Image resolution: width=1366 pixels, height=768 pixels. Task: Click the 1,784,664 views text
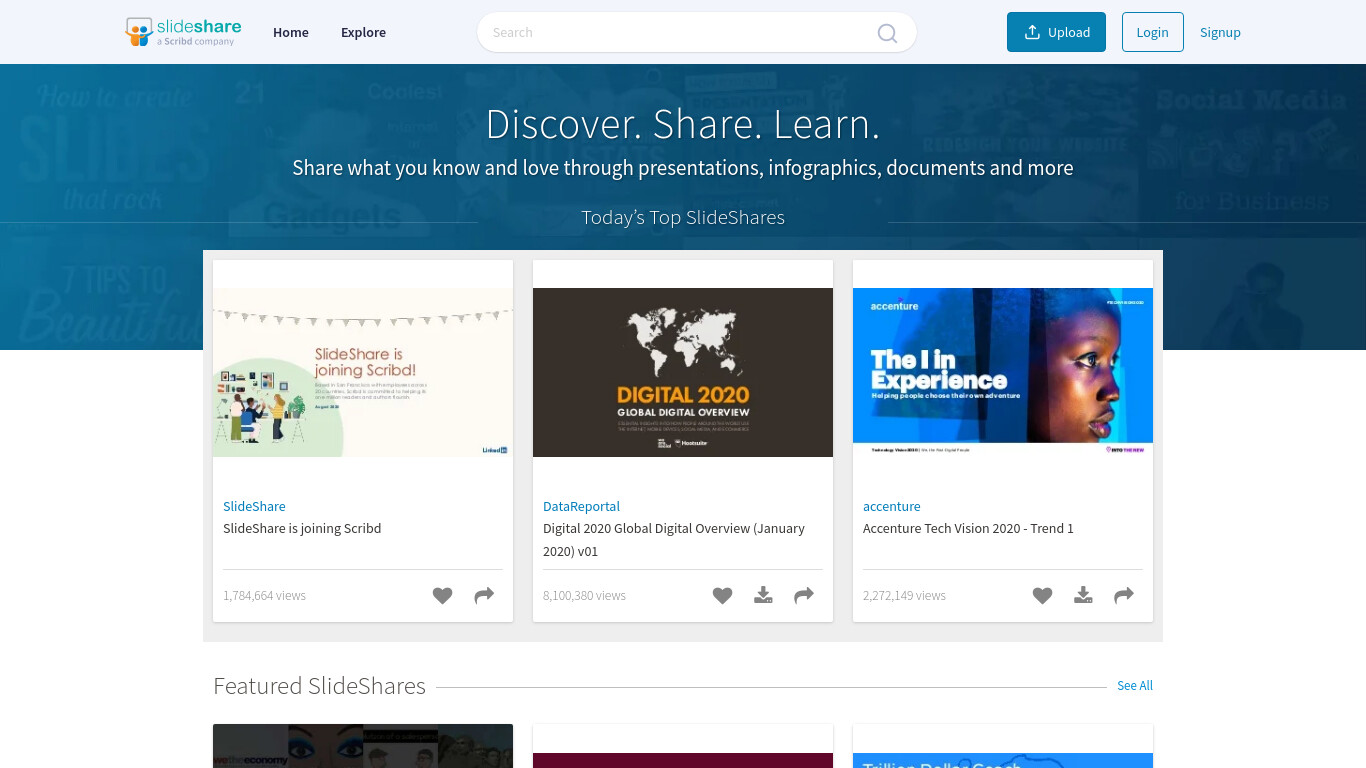264,595
